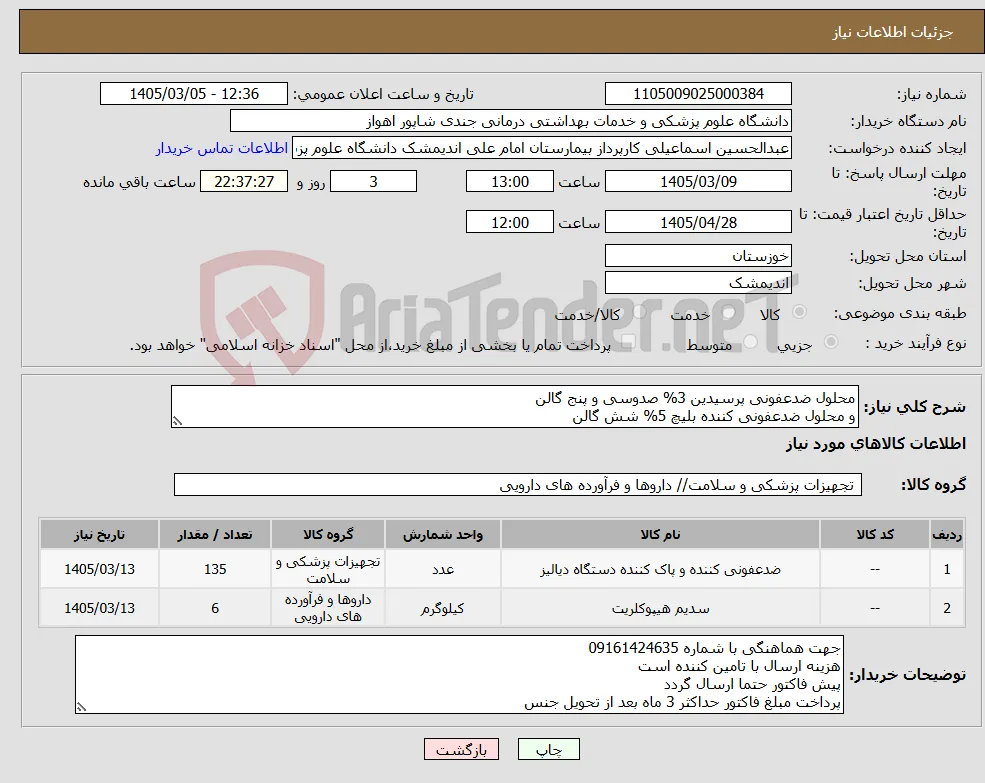
Task: Click the نام کالا column header
Action: pos(660,534)
